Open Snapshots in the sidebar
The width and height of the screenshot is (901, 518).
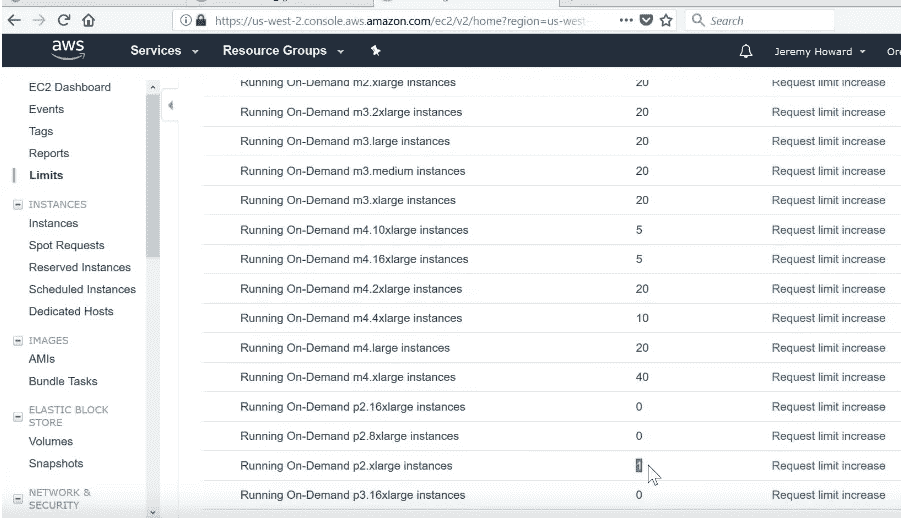[x=56, y=463]
